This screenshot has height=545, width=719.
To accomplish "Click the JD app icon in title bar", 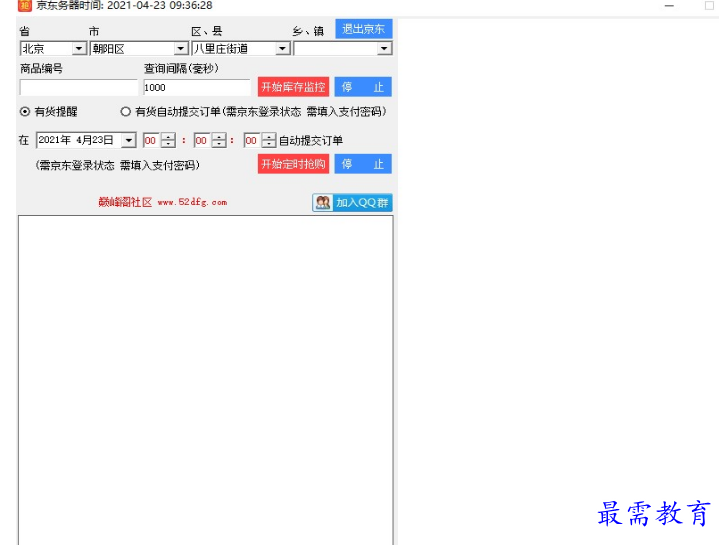I will pos(24,6).
